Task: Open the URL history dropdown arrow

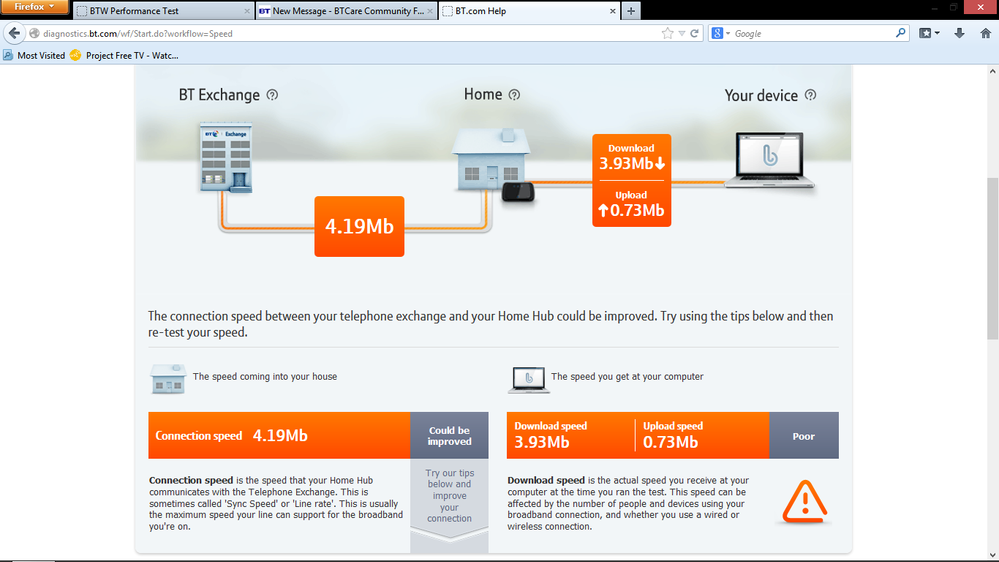Action: pyautogui.click(x=682, y=34)
